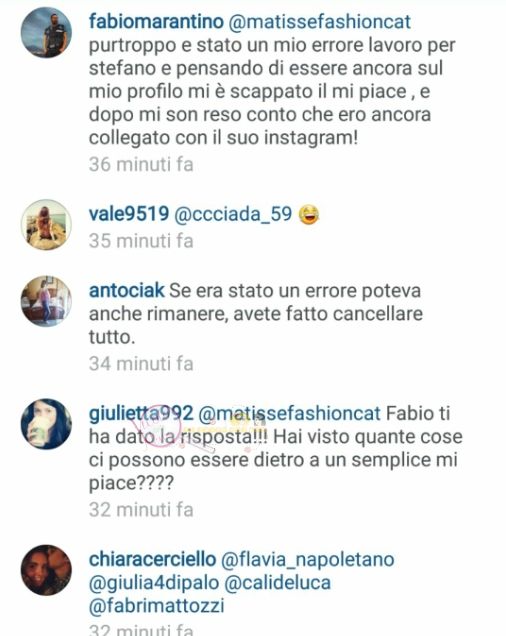Tap the laughing emoji in vale9519's comment

tap(309, 214)
